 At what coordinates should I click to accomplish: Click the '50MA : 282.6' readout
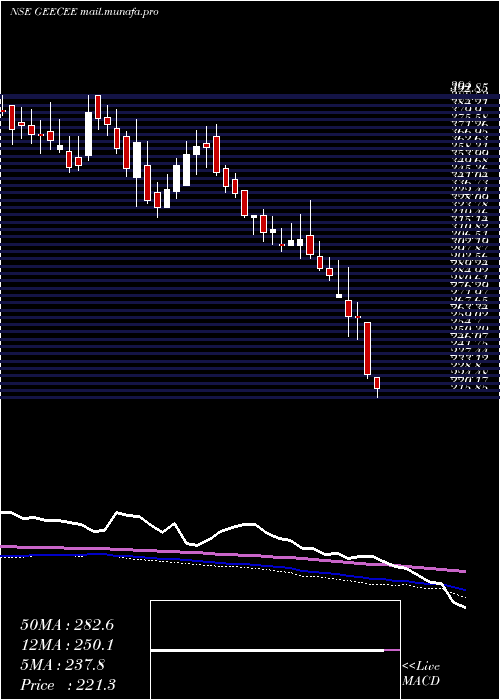coord(67,625)
